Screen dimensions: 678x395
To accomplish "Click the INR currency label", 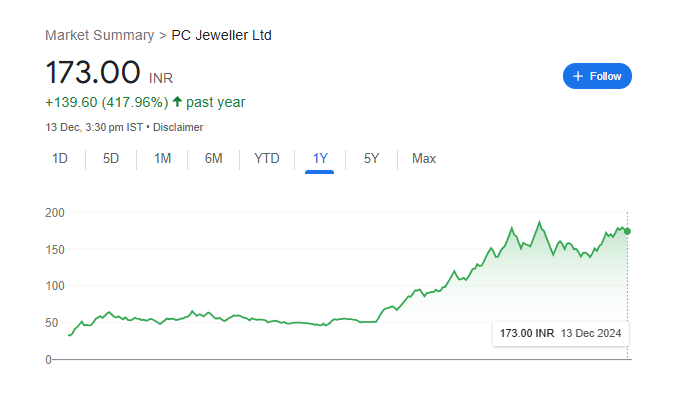I will coord(161,78).
